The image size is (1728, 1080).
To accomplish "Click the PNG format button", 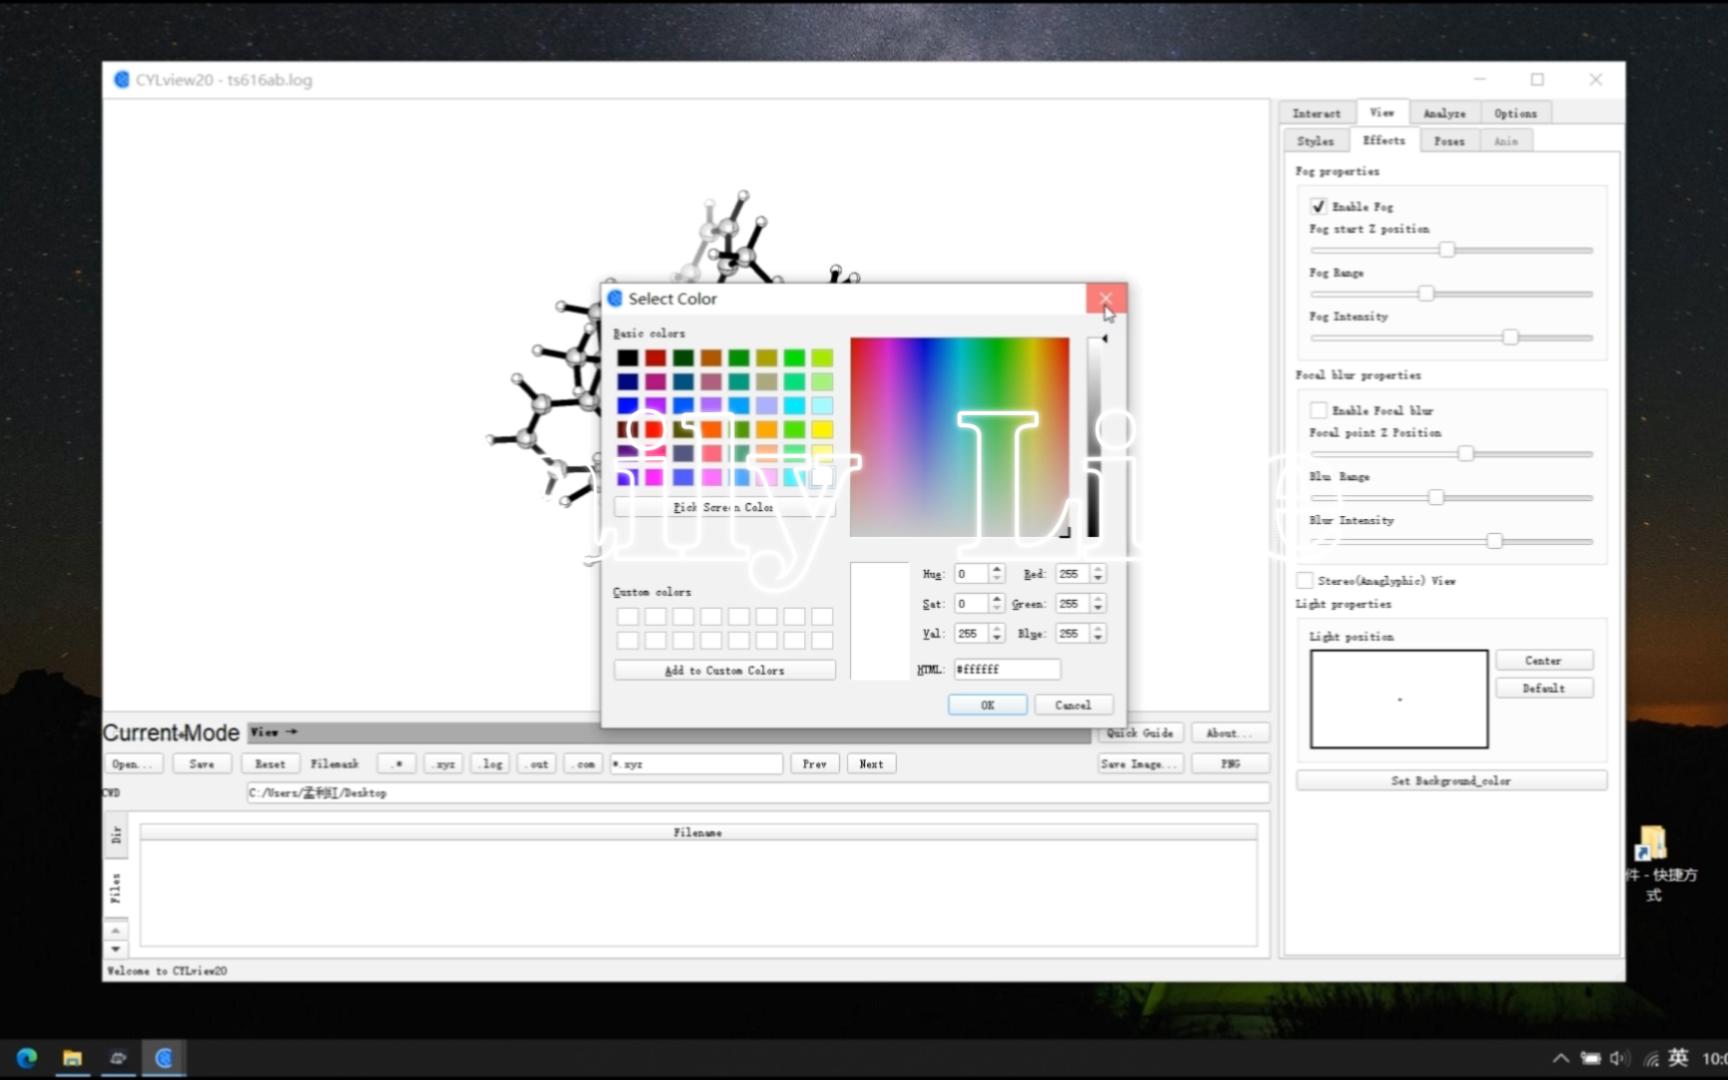I will [x=1230, y=763].
